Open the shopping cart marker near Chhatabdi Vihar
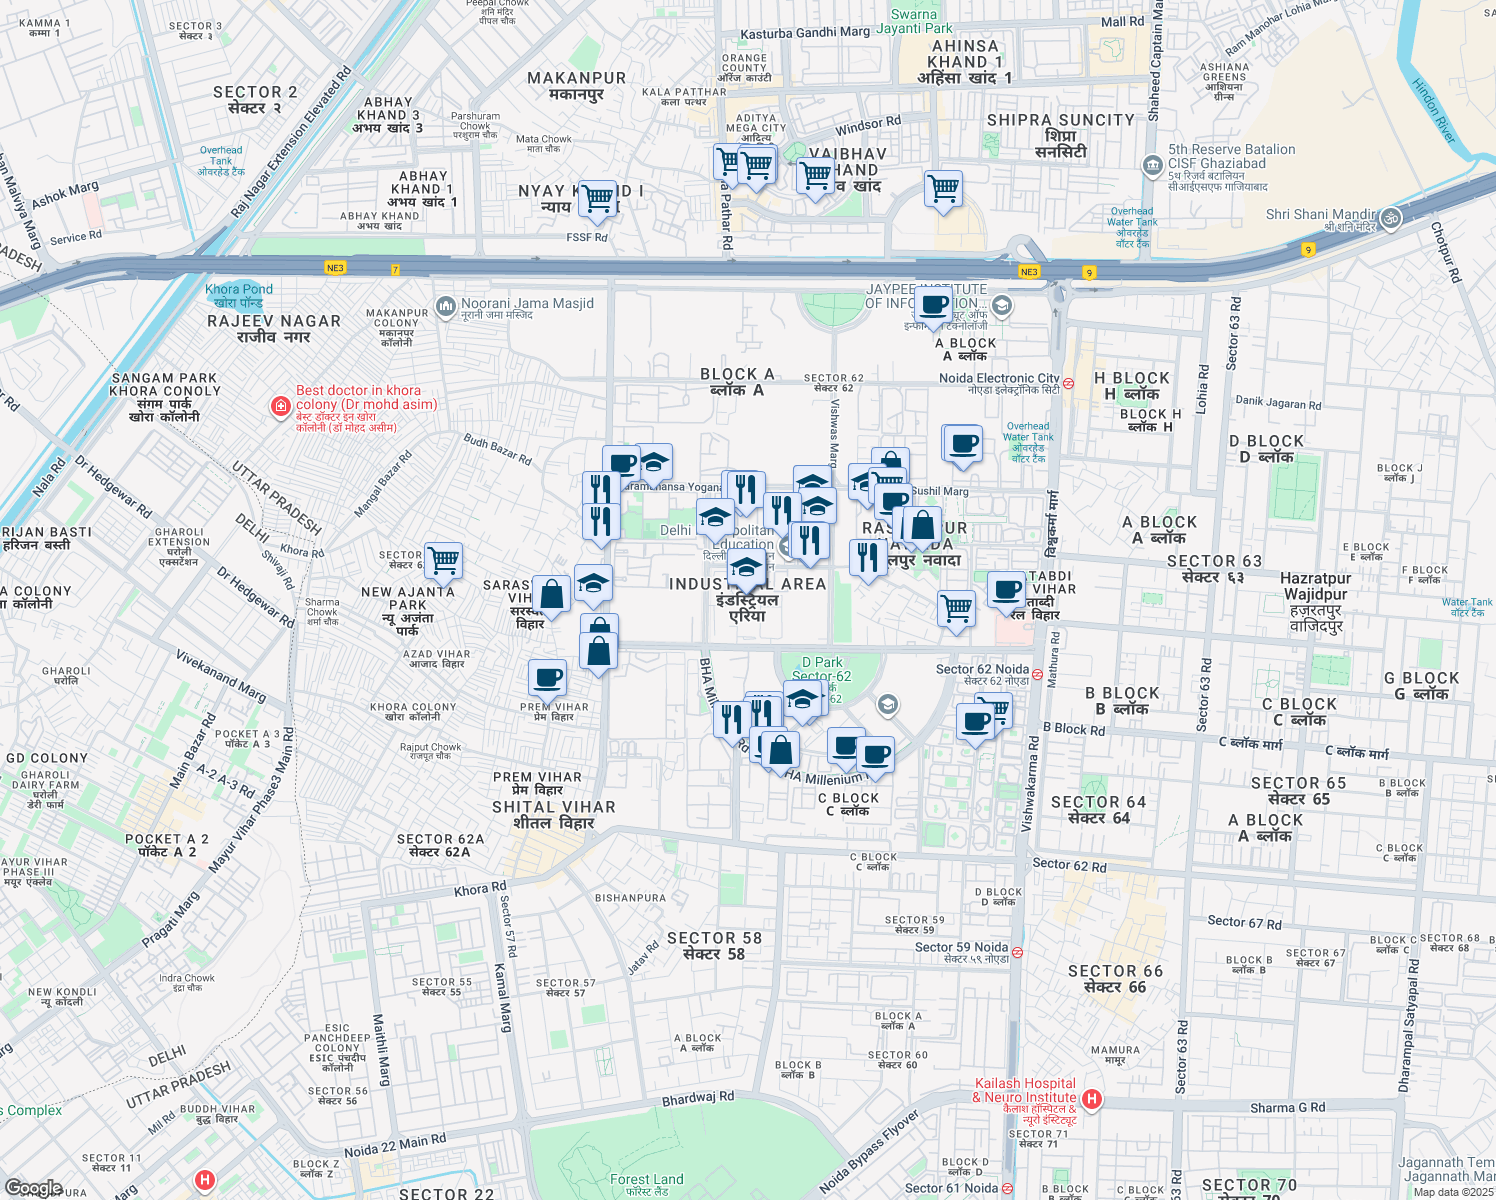This screenshot has height=1200, width=1496. pyautogui.click(x=955, y=608)
